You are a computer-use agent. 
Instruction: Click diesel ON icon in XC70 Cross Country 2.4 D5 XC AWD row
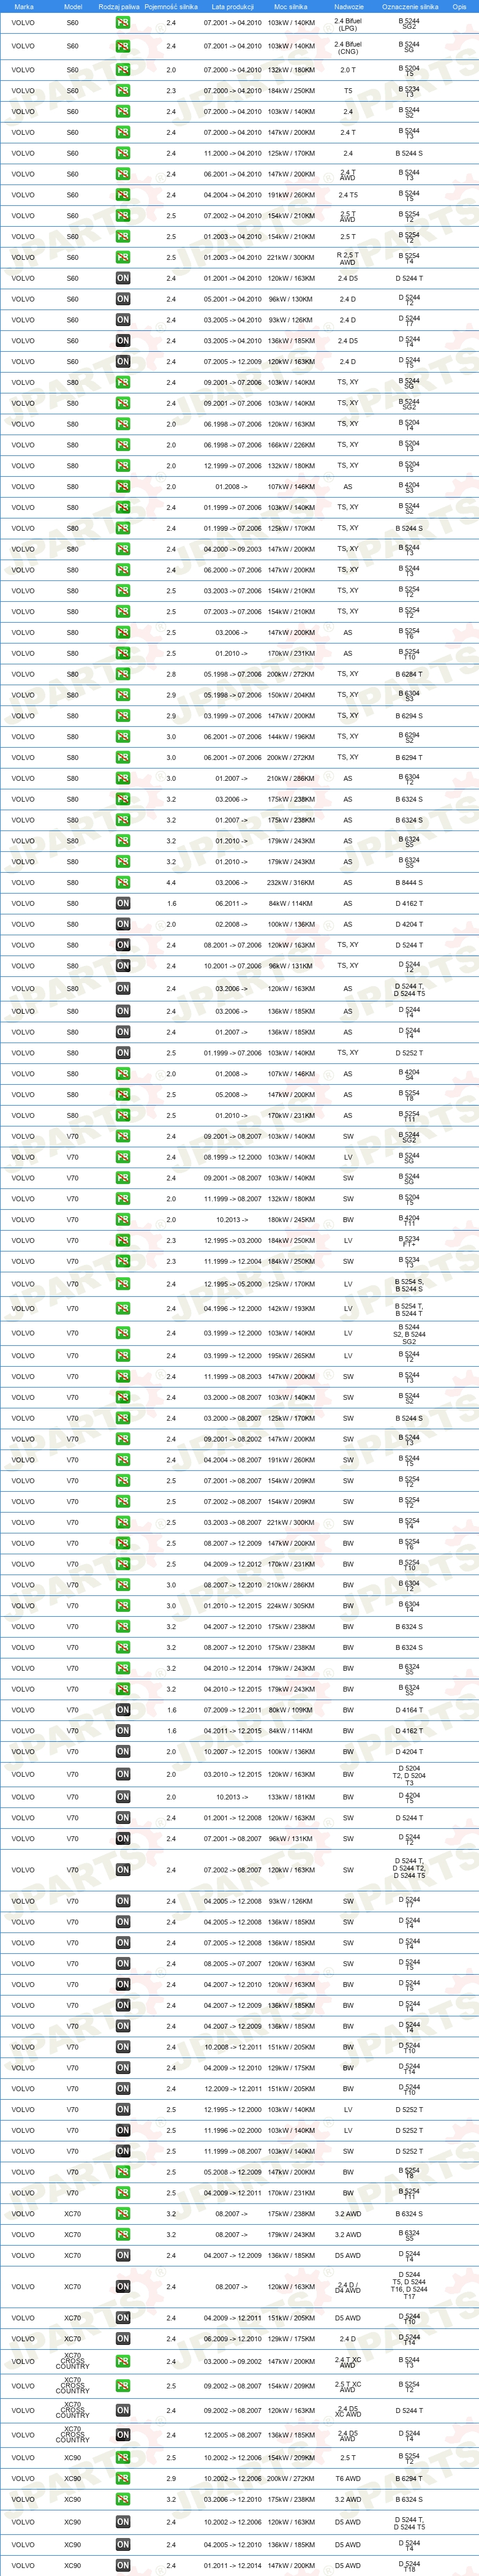(x=122, y=2410)
